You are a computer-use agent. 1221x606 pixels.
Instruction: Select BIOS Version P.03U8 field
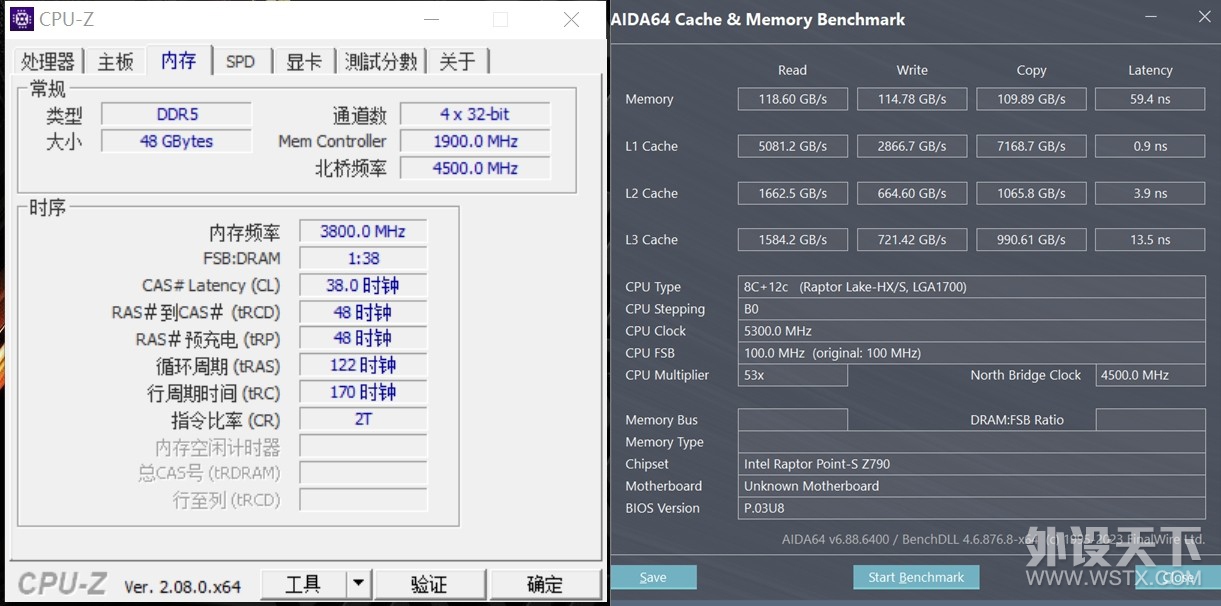972,508
